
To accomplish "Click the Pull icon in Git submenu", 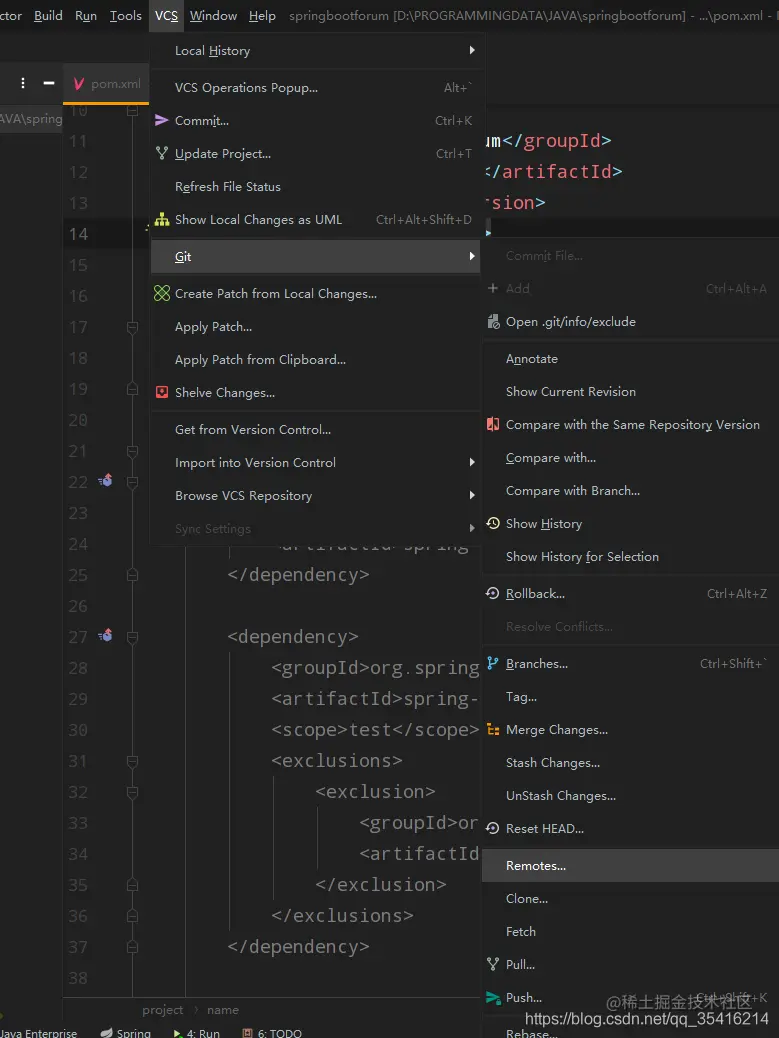I will pos(493,965).
